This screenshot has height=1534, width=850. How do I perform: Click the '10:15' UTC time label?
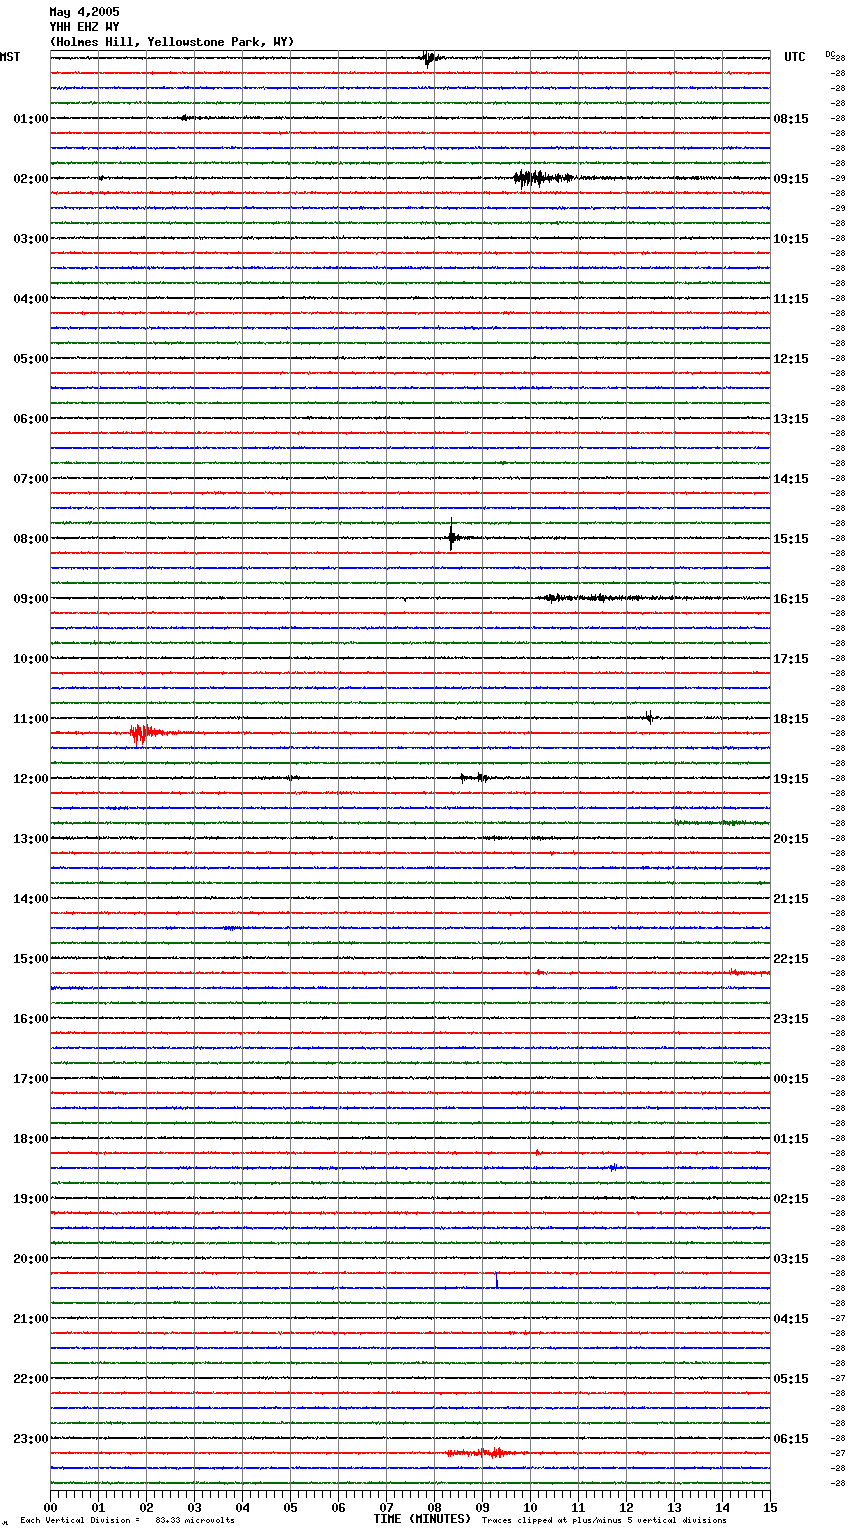(791, 239)
